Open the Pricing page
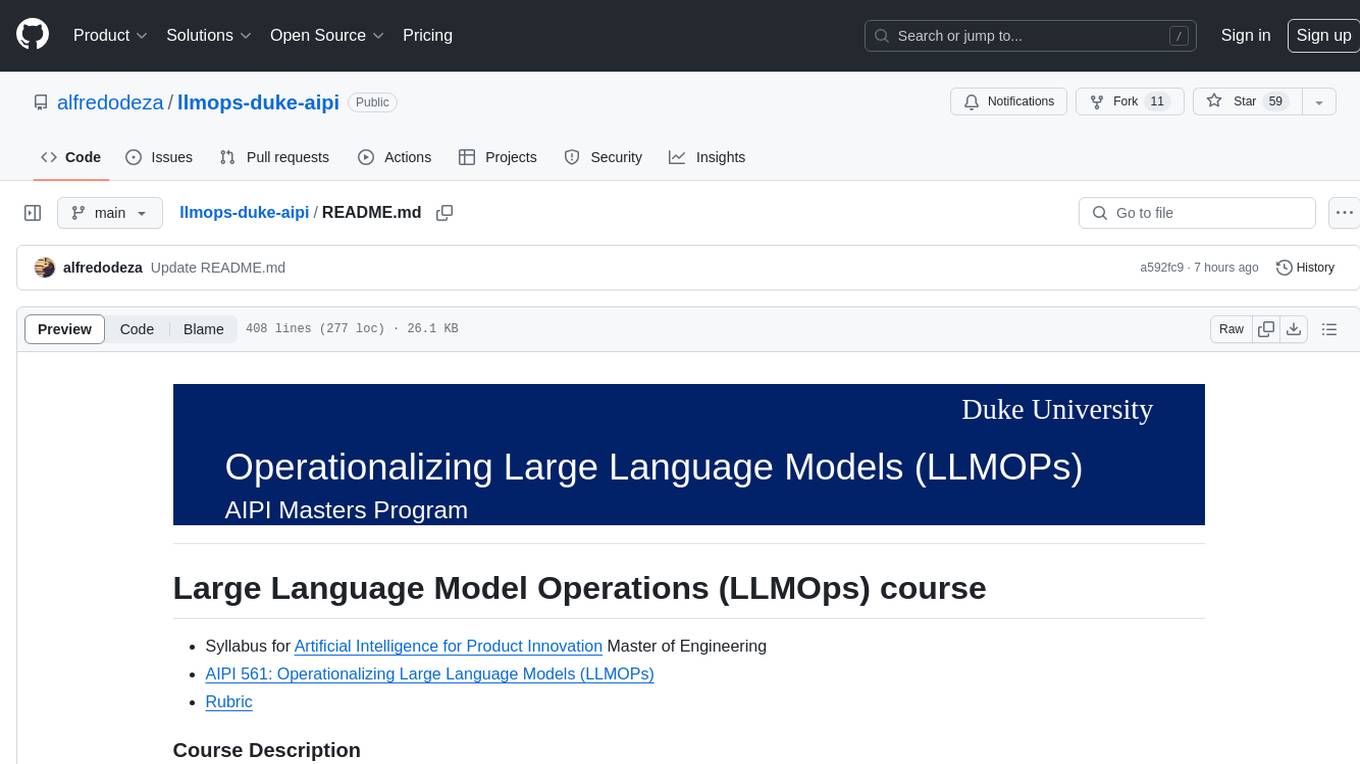 click(x=427, y=35)
